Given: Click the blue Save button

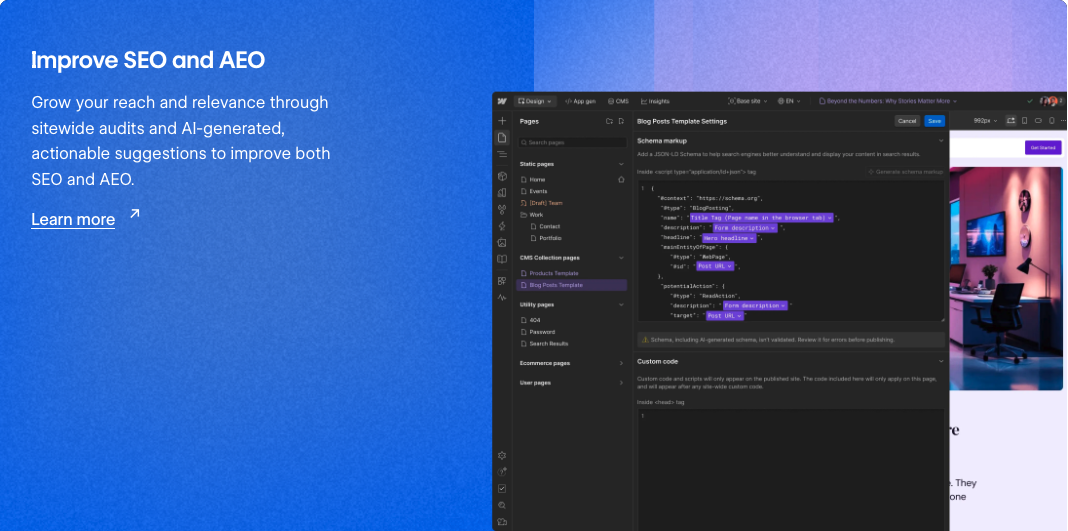Looking at the screenshot, I should point(934,121).
